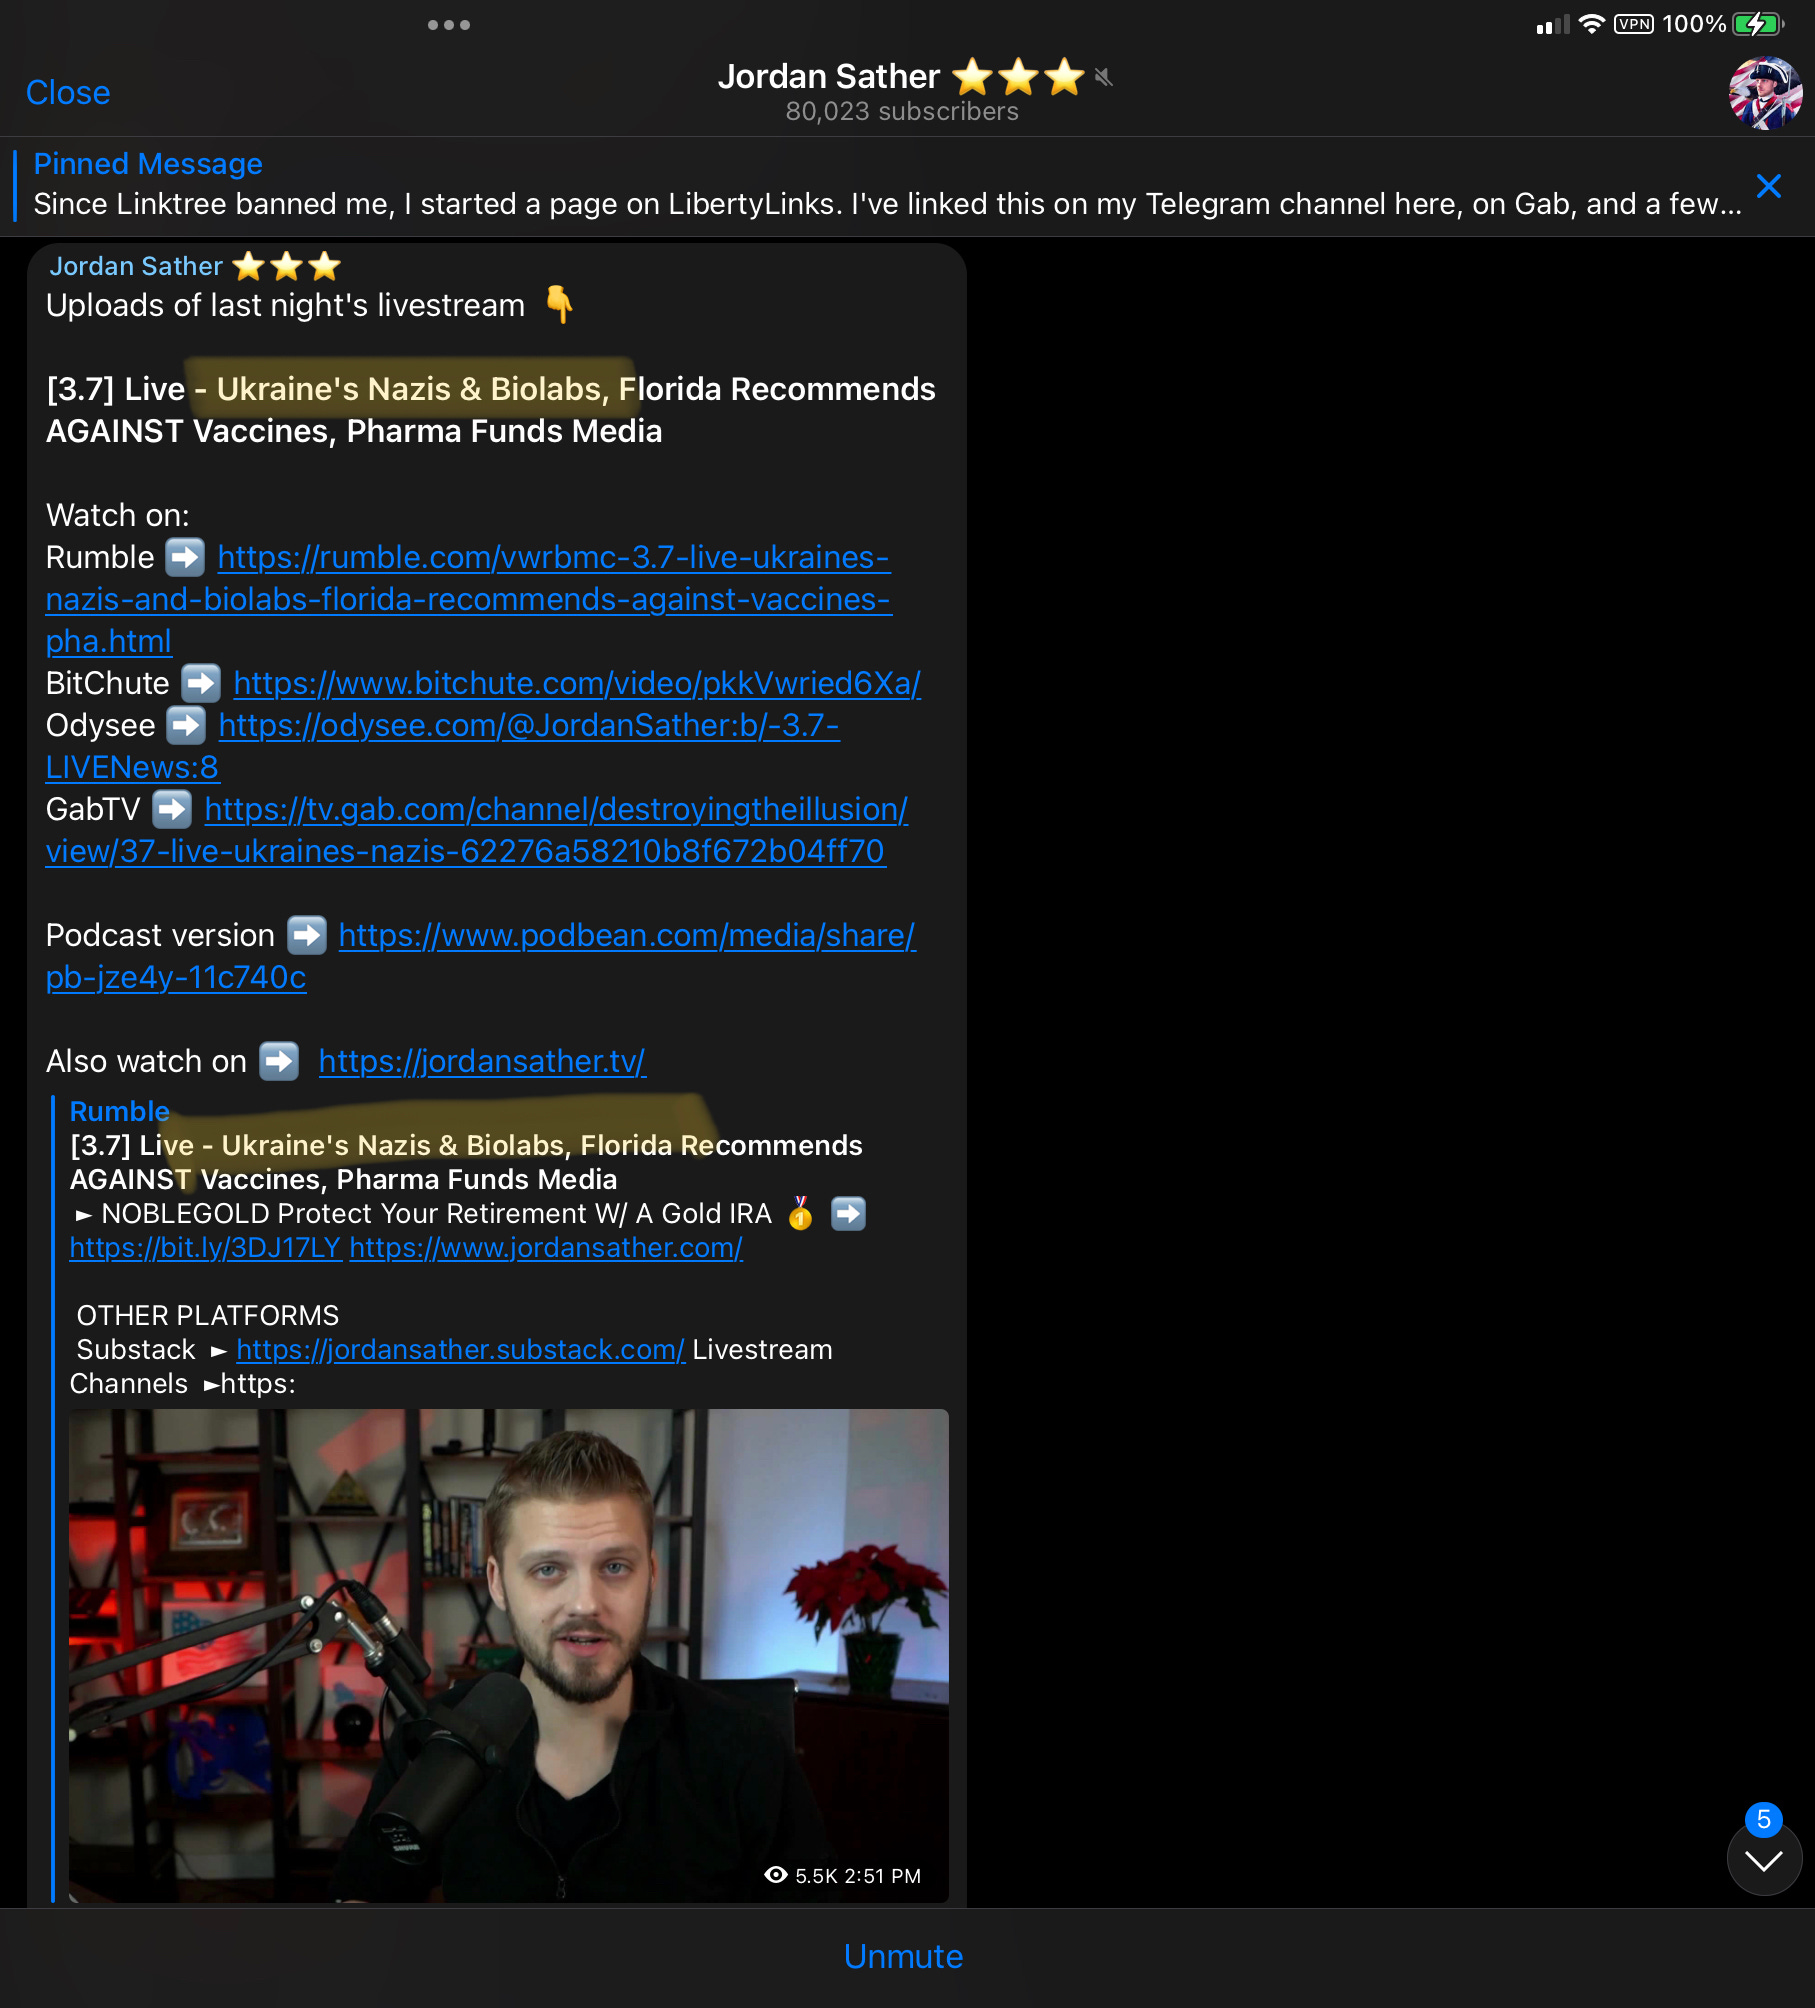The height and width of the screenshot is (2008, 1815).
Task: Tap the cellular signal bars icon
Action: [x=1552, y=25]
